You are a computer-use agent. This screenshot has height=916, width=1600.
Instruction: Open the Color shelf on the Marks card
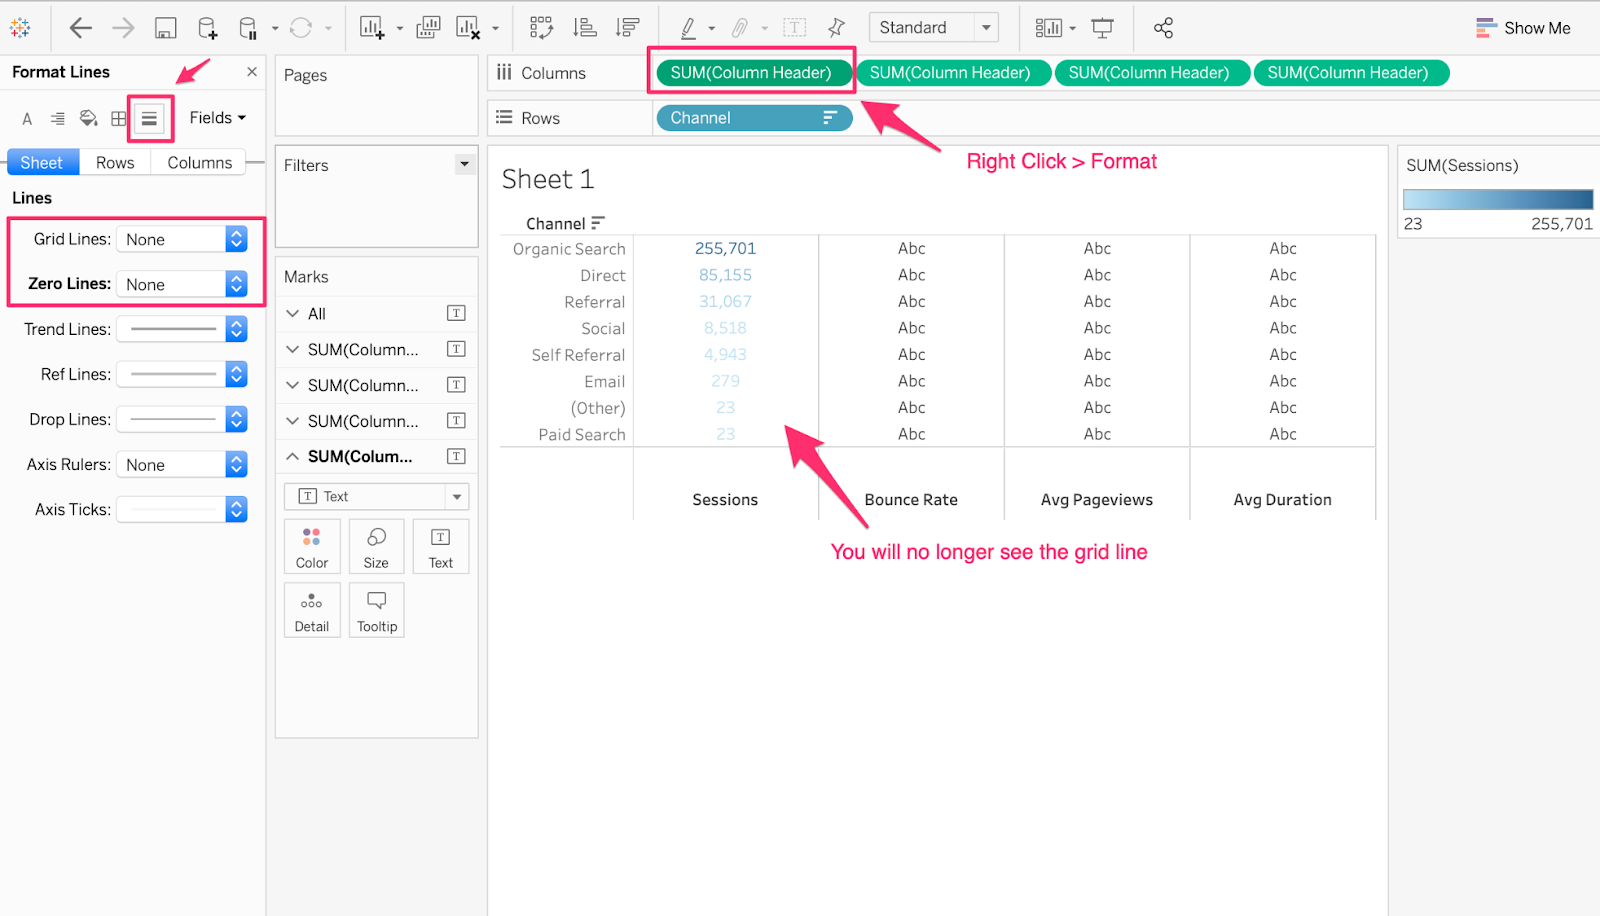(311, 546)
